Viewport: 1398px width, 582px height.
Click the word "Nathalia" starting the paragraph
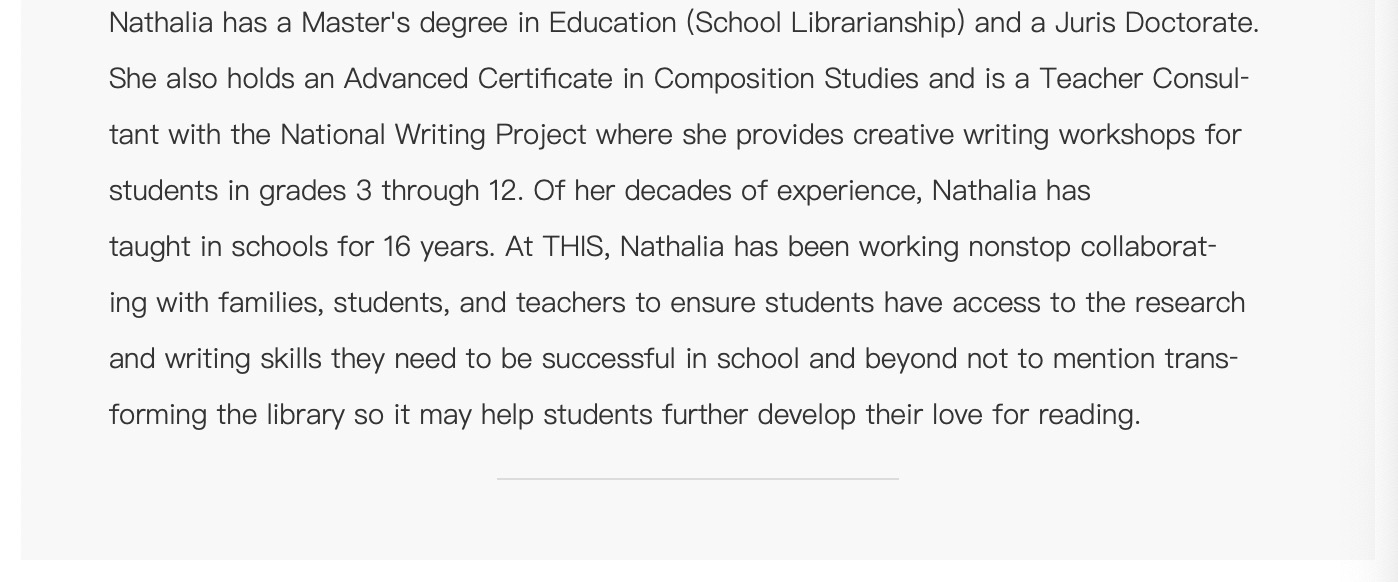tap(161, 22)
